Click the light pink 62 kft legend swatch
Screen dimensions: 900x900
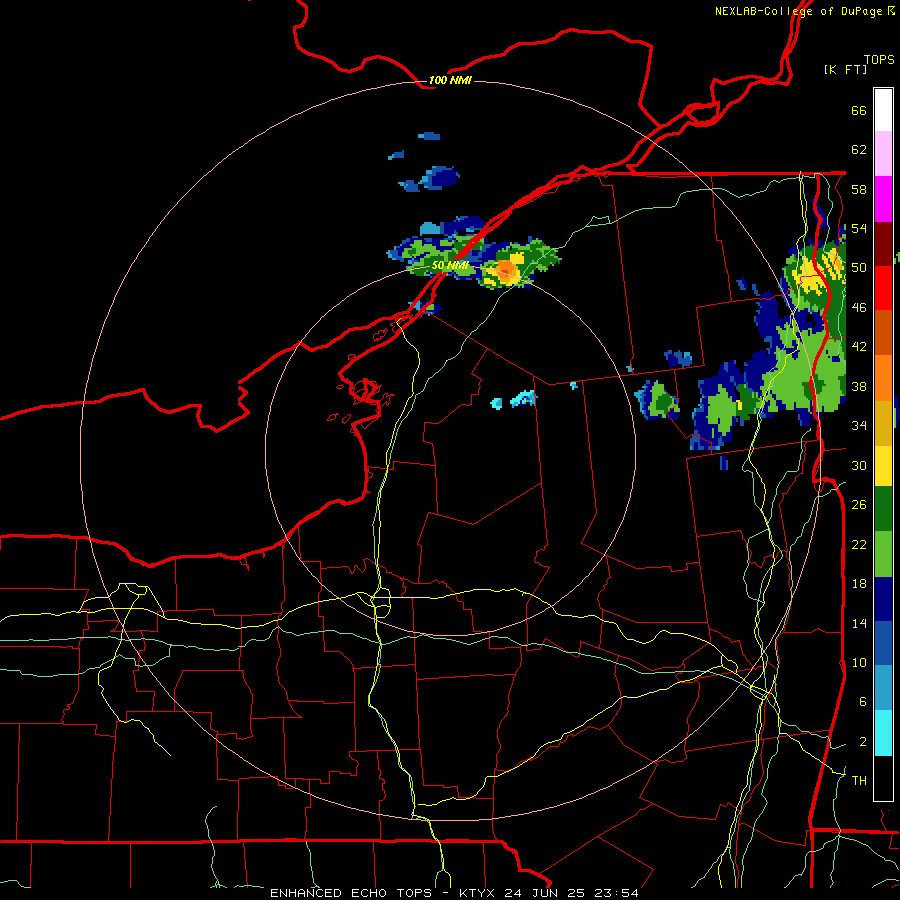(x=883, y=153)
